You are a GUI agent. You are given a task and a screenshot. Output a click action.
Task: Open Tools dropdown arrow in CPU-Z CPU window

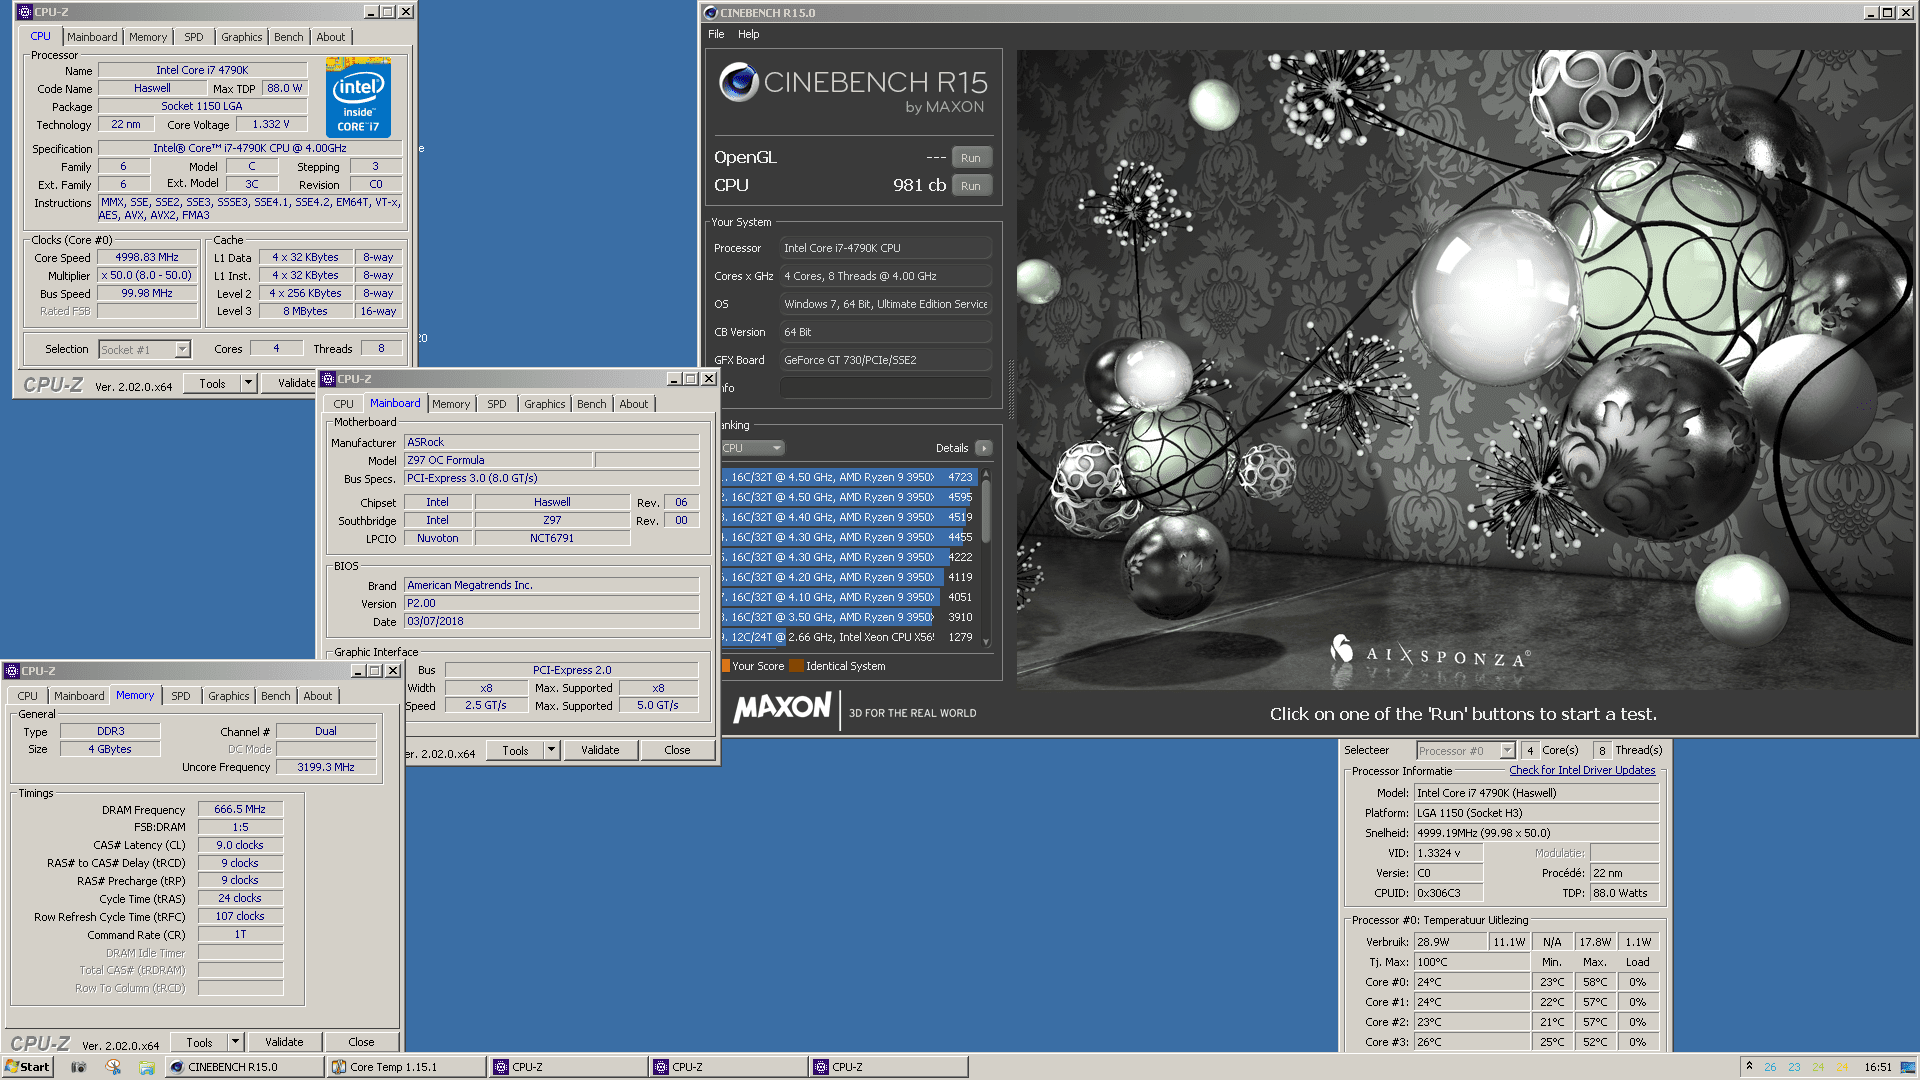click(x=248, y=383)
